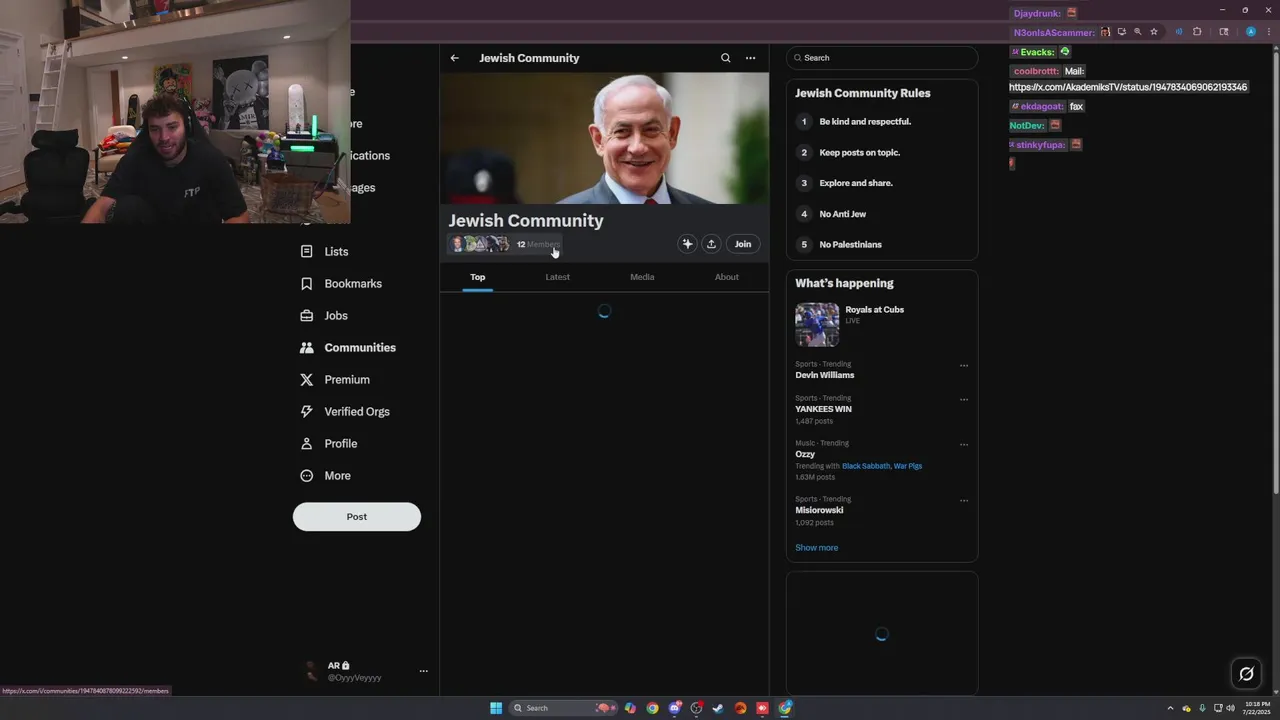The width and height of the screenshot is (1280, 720).
Task: Open Premium in the sidebar
Action: 336,380
